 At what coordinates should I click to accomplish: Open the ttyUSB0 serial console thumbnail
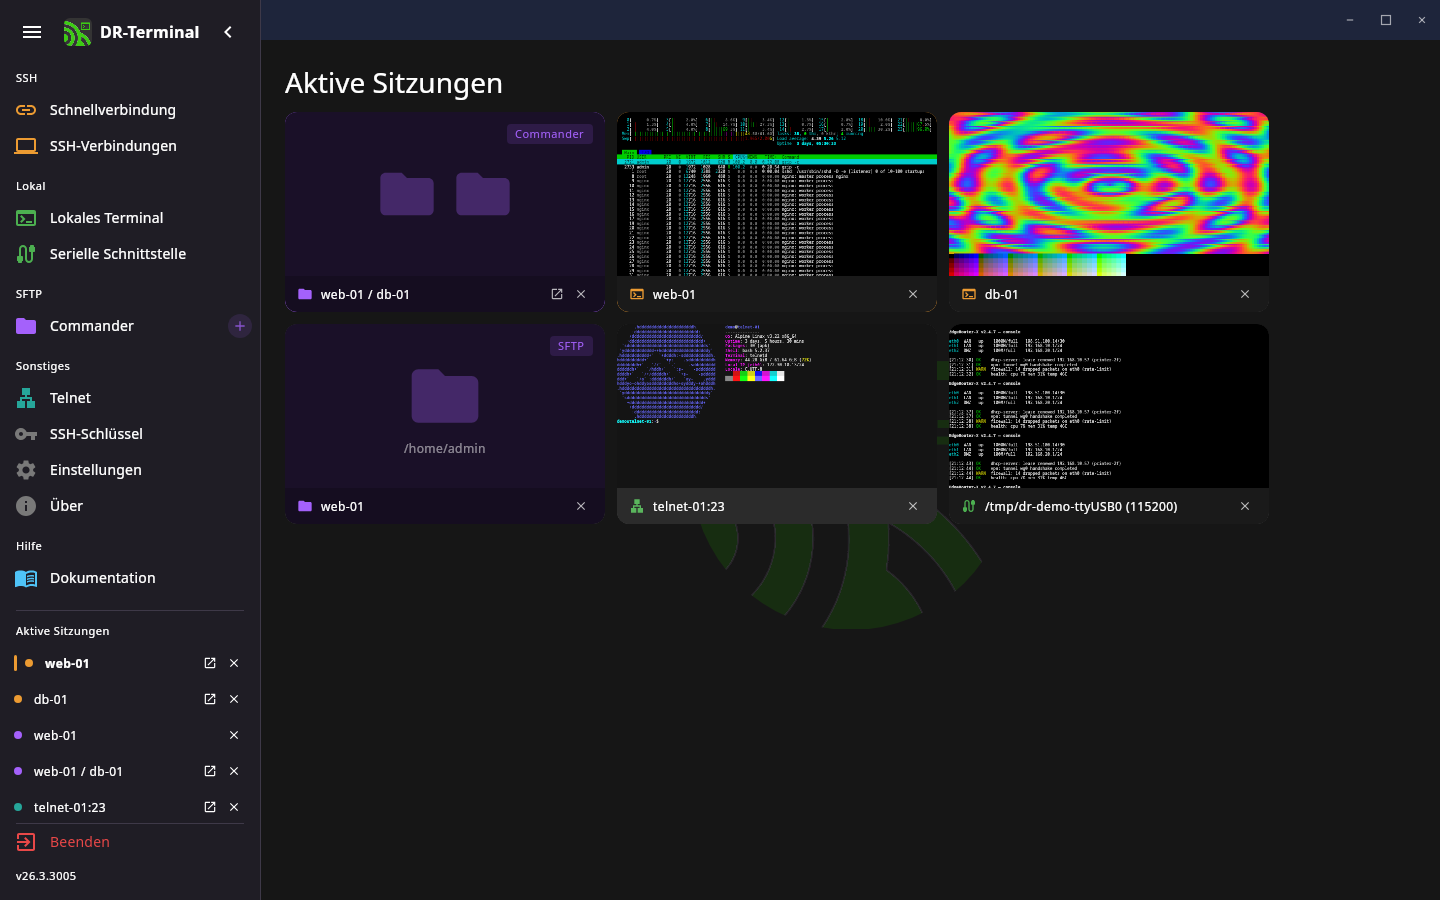point(1109,406)
